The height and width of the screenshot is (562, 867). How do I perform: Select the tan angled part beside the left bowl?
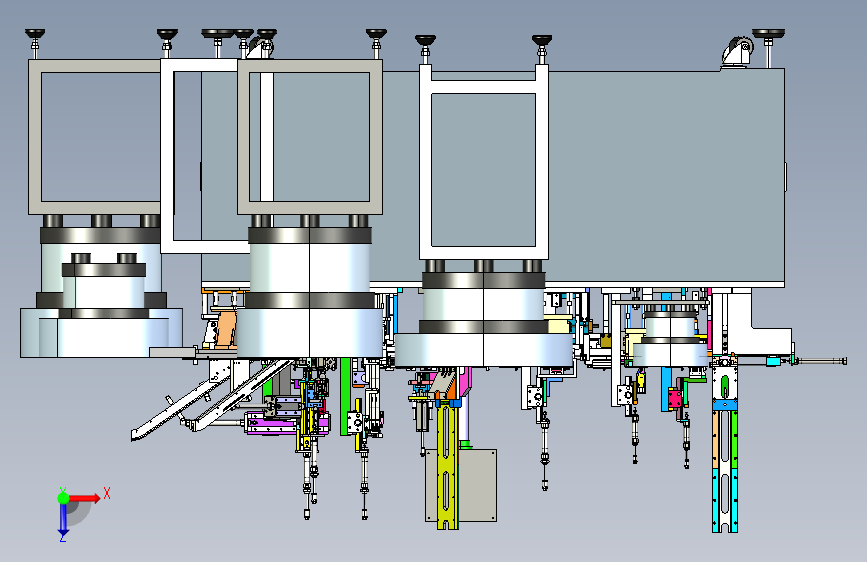click(x=226, y=330)
